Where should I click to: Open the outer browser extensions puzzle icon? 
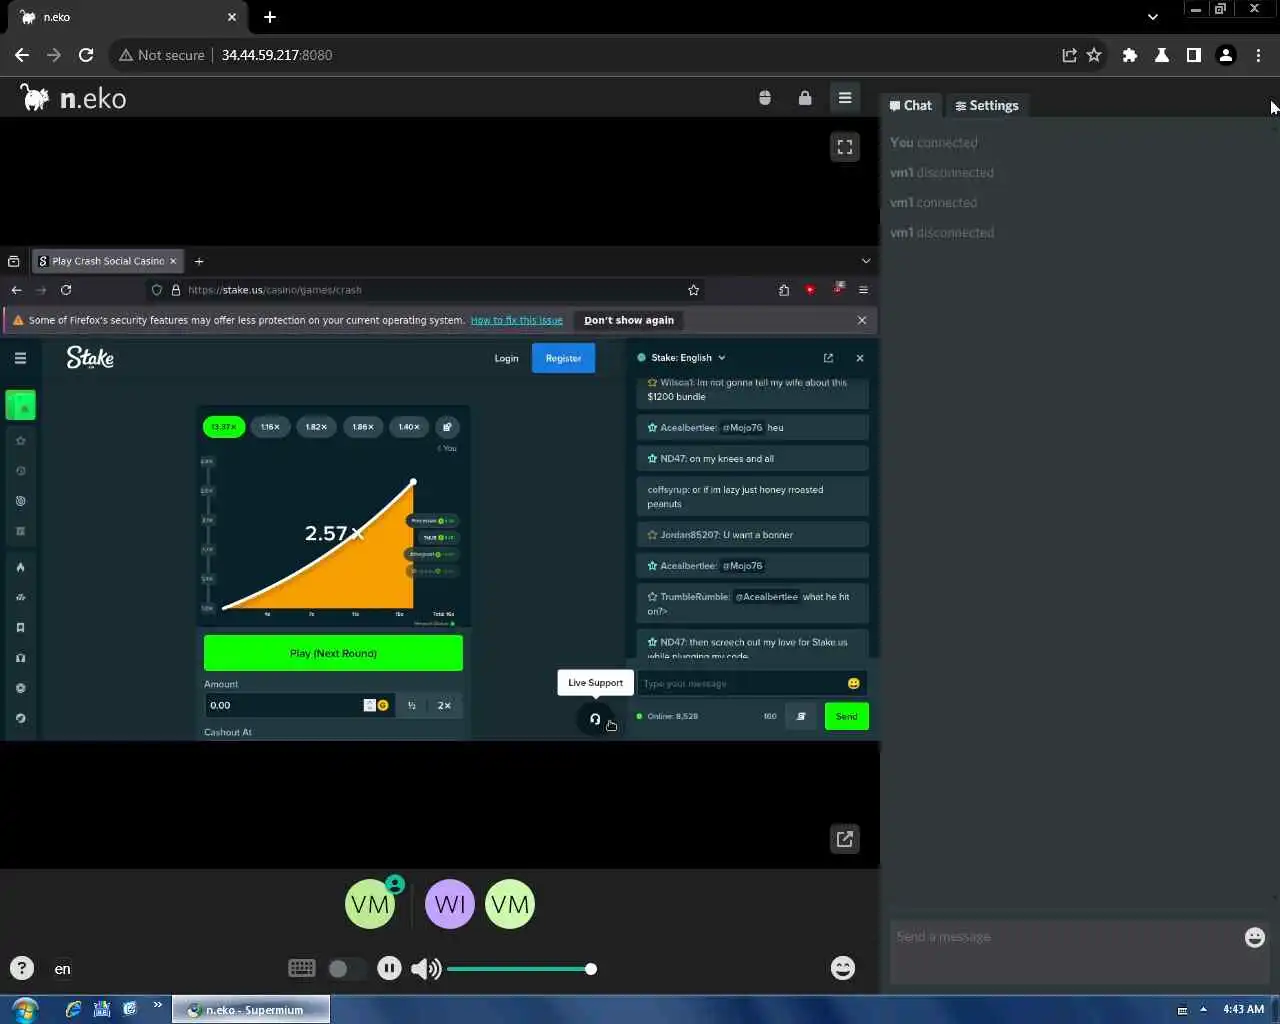coord(1130,55)
